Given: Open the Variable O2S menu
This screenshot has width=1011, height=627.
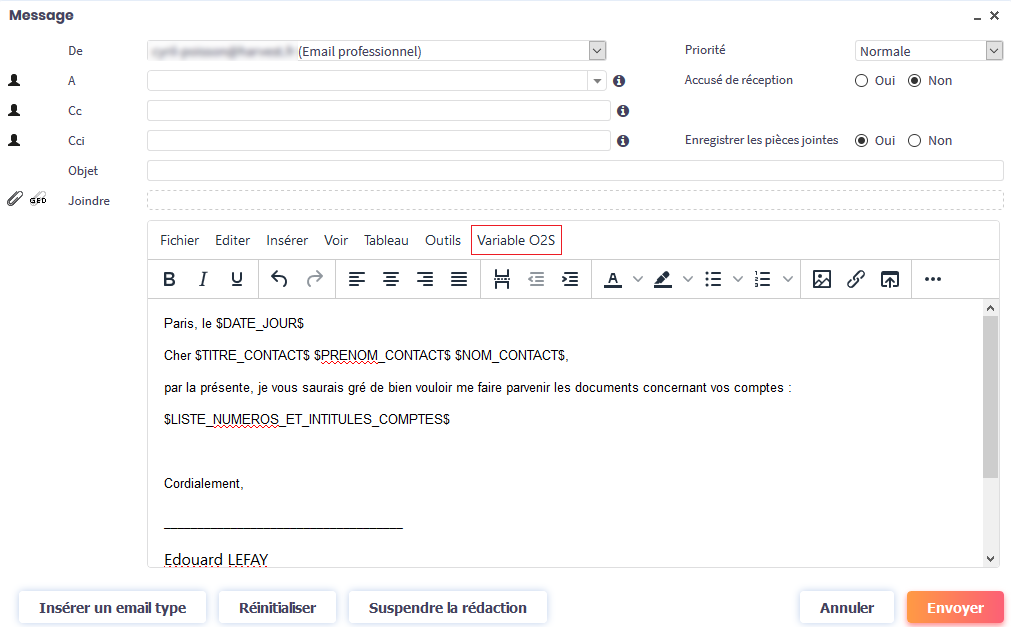Looking at the screenshot, I should tap(516, 240).
